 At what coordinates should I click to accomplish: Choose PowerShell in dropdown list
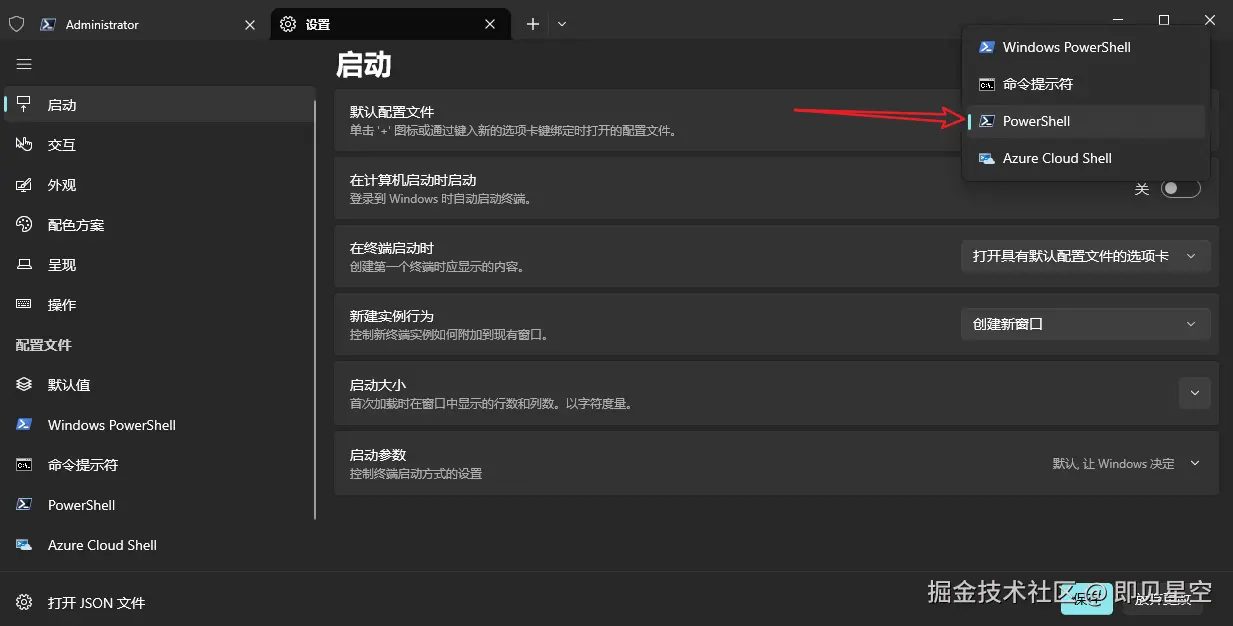[1086, 121]
